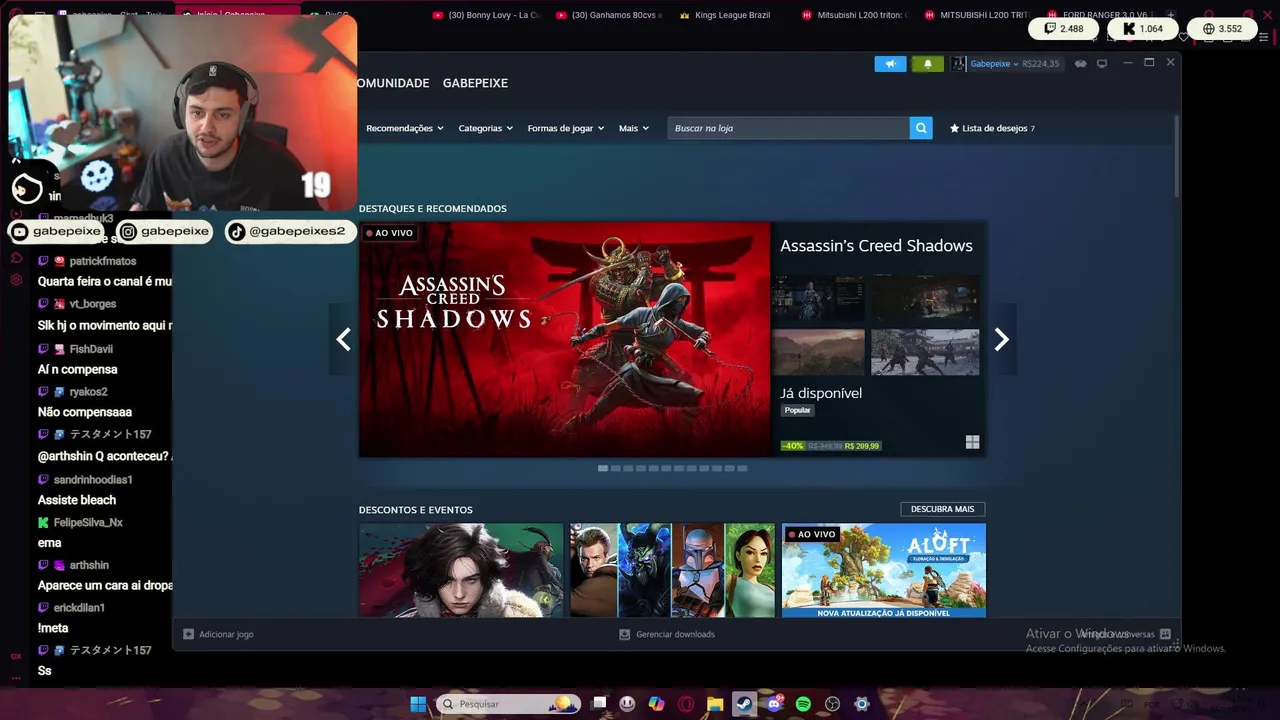Click vt_borges username in Twitch chat
Viewport: 1280px width, 720px height.
tap(93, 304)
